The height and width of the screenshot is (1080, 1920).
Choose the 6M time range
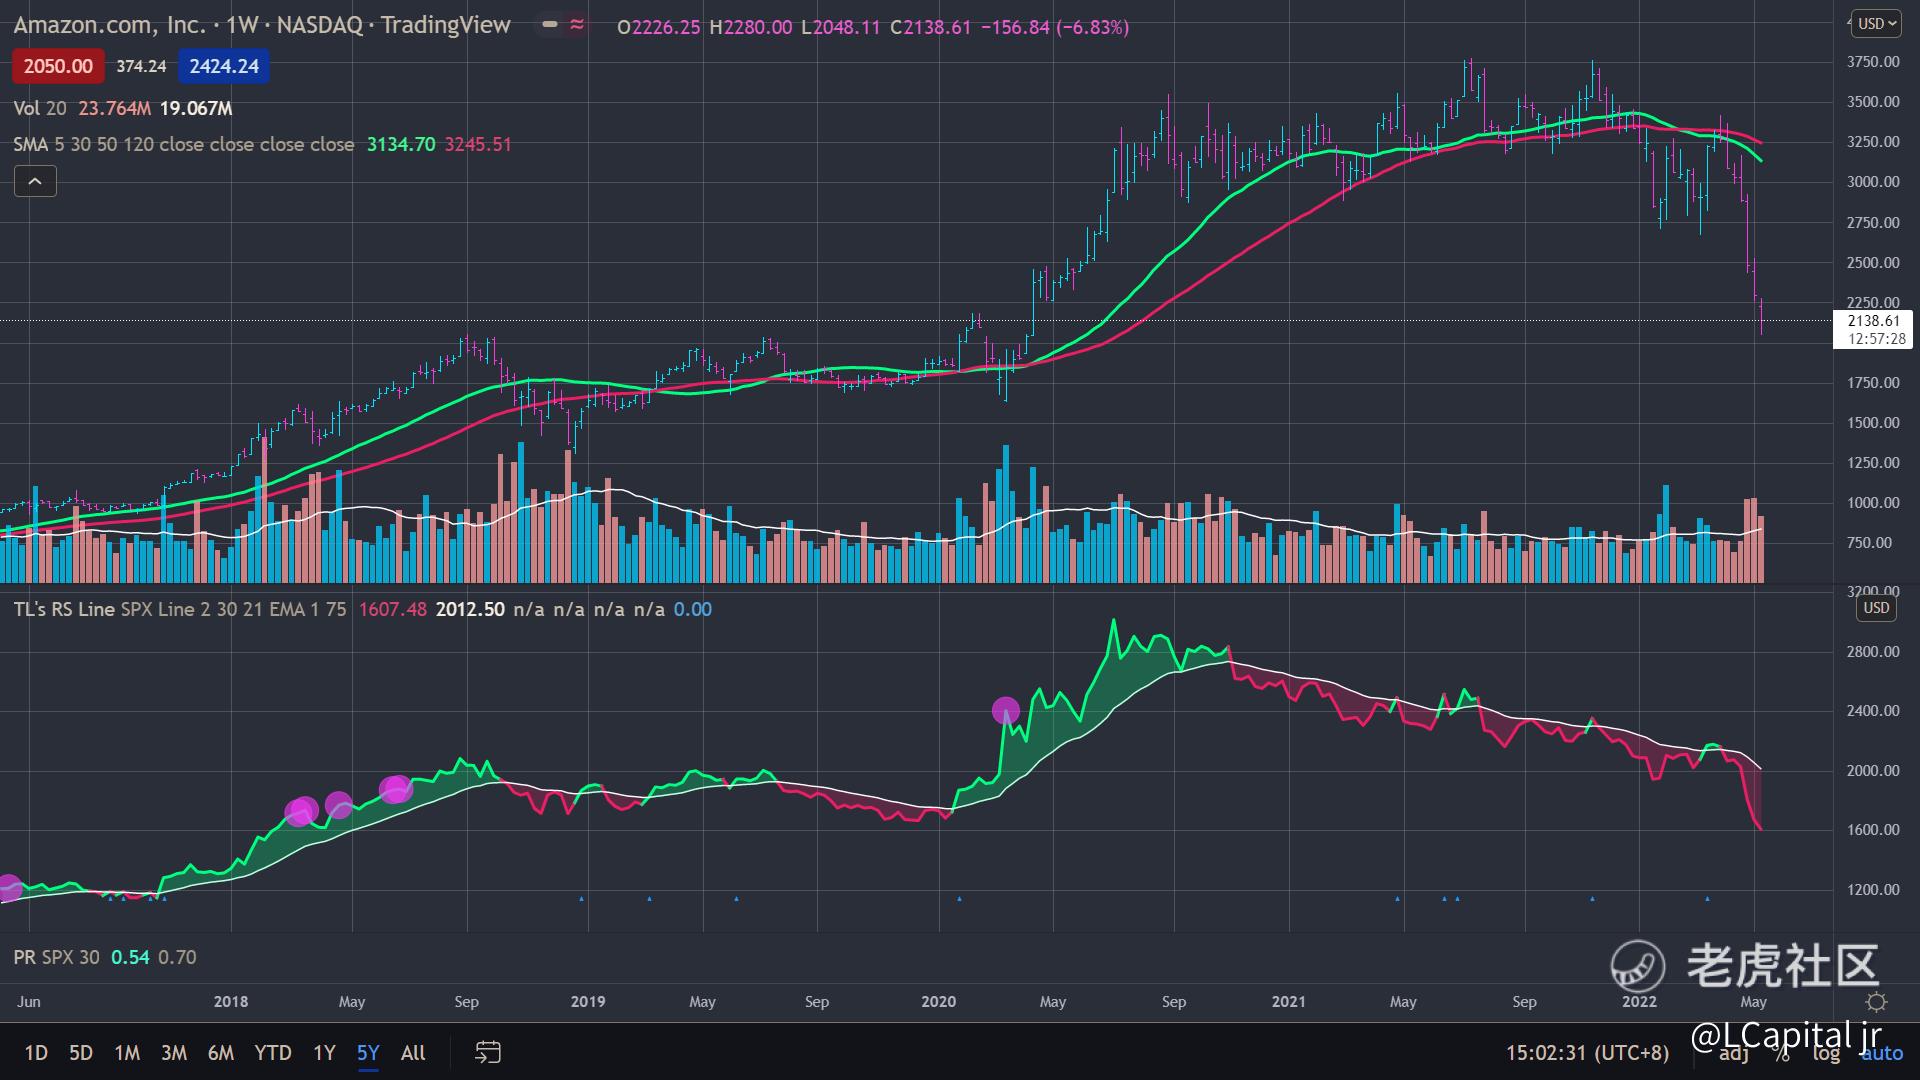[x=220, y=1052]
